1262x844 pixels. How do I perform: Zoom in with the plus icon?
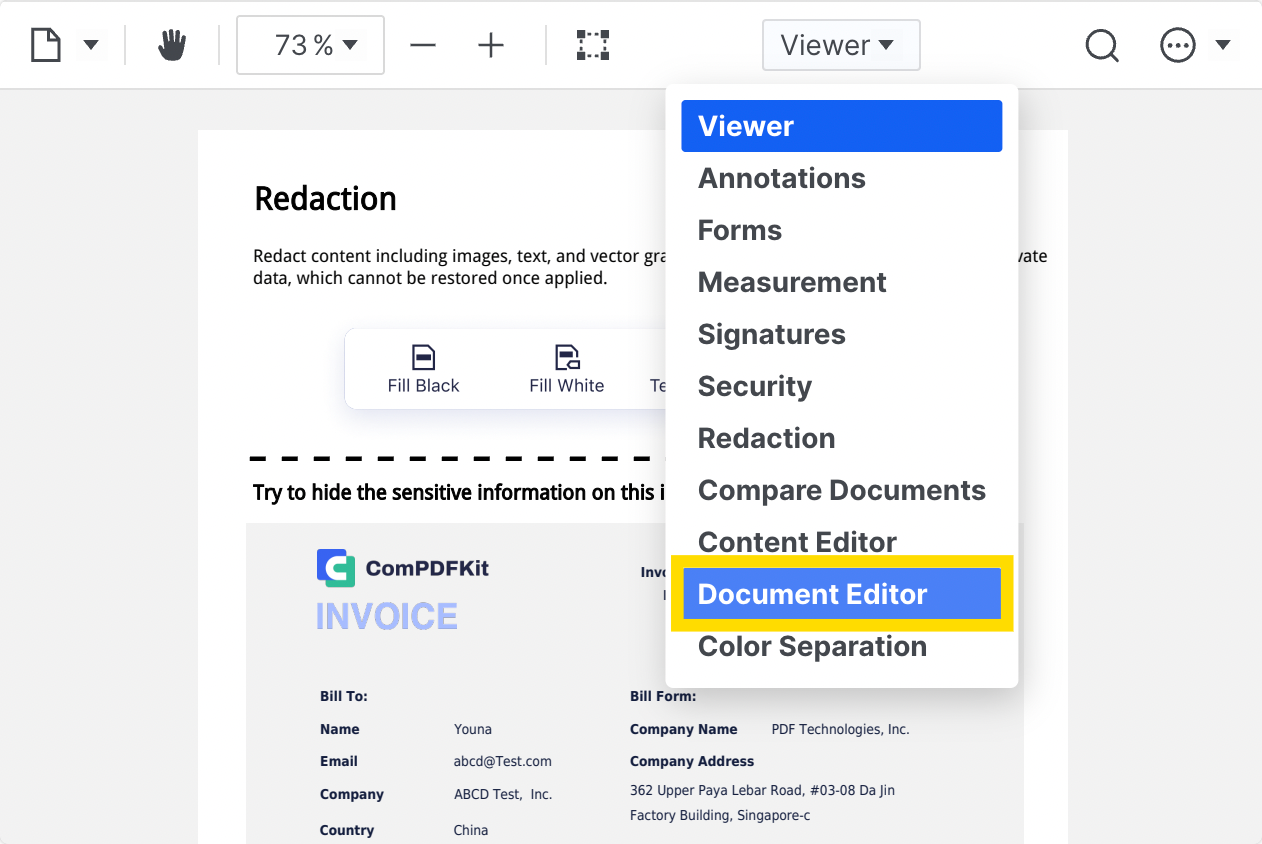click(491, 45)
